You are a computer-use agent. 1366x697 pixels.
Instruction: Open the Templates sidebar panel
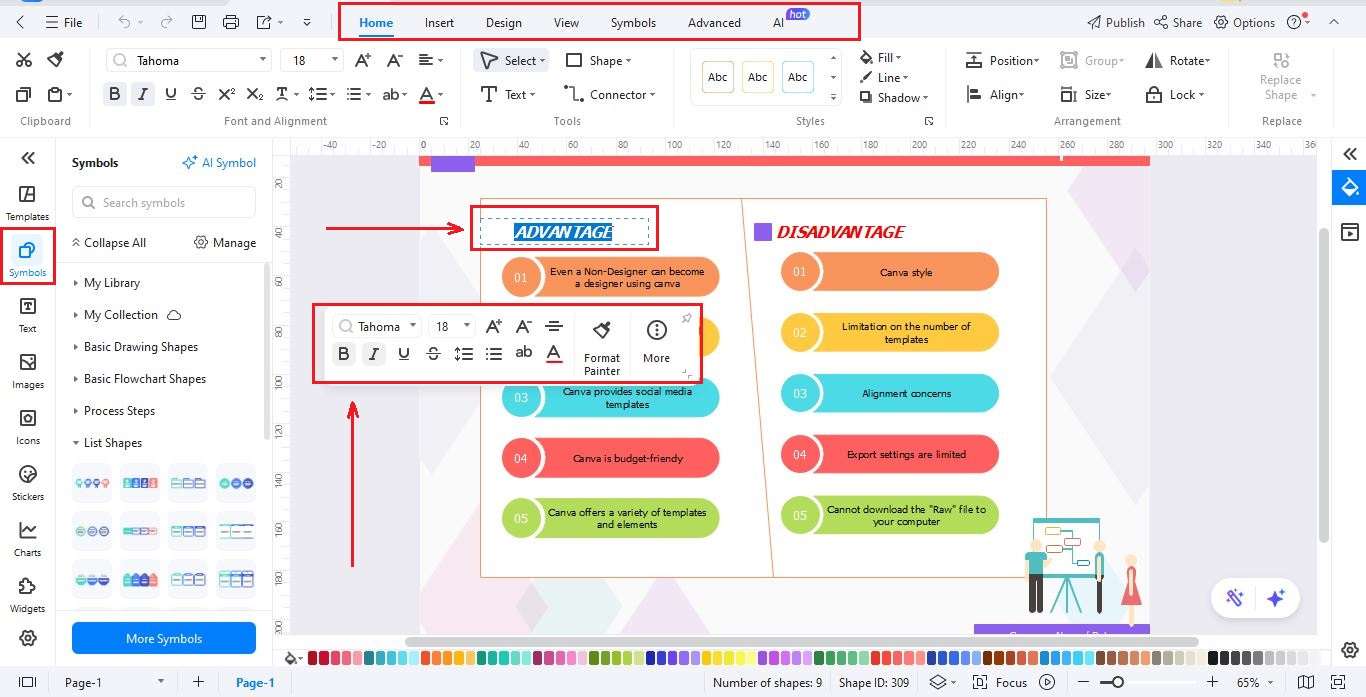(27, 202)
